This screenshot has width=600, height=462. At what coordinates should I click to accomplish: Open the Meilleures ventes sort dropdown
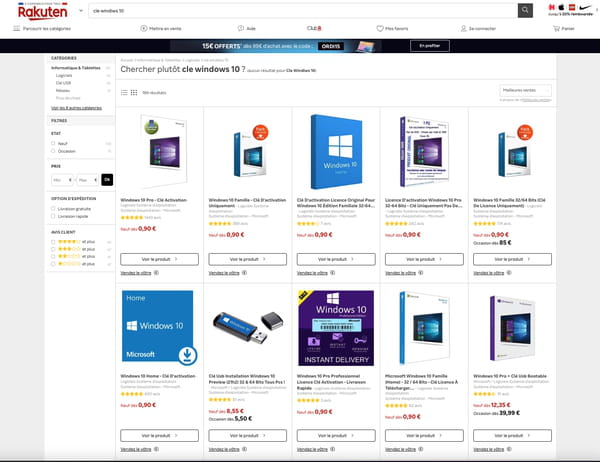(x=525, y=90)
